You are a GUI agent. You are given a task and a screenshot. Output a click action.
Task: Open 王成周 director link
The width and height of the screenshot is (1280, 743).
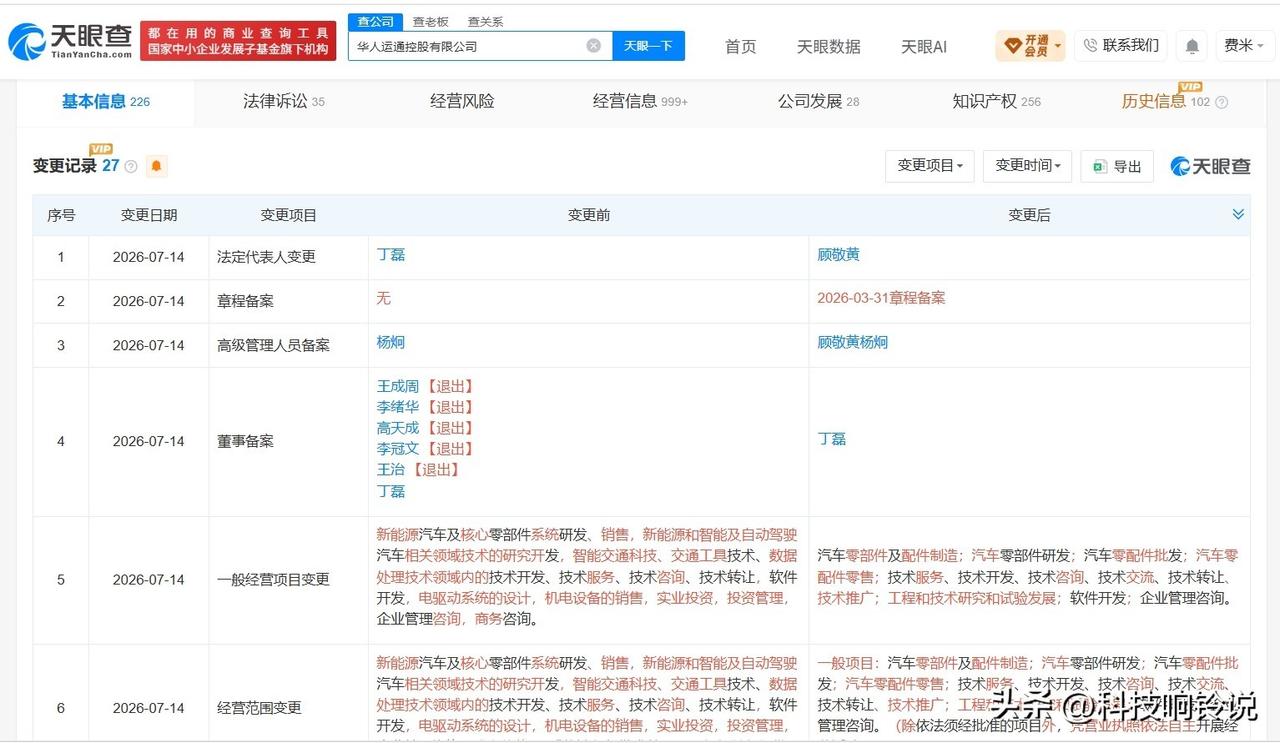click(x=398, y=386)
